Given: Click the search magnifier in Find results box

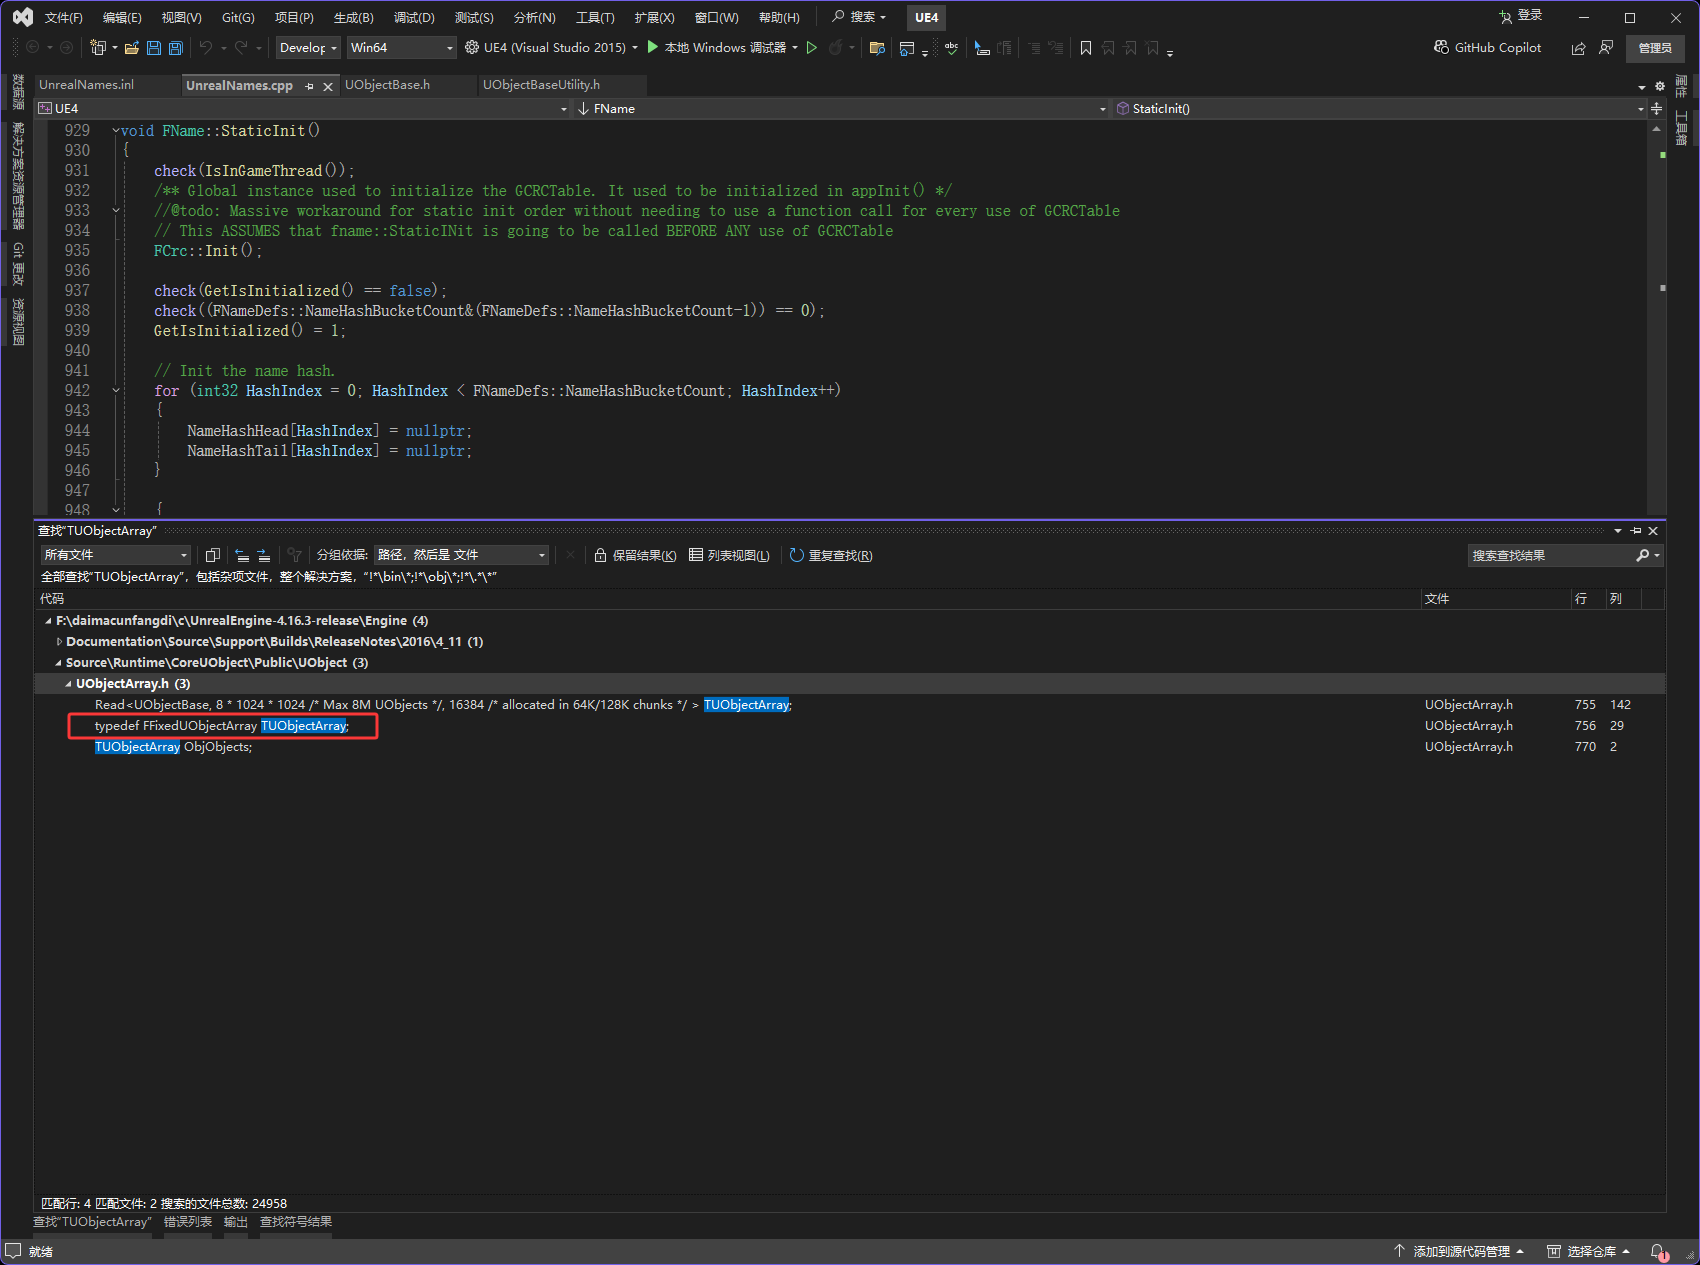Looking at the screenshot, I should click(x=1642, y=555).
